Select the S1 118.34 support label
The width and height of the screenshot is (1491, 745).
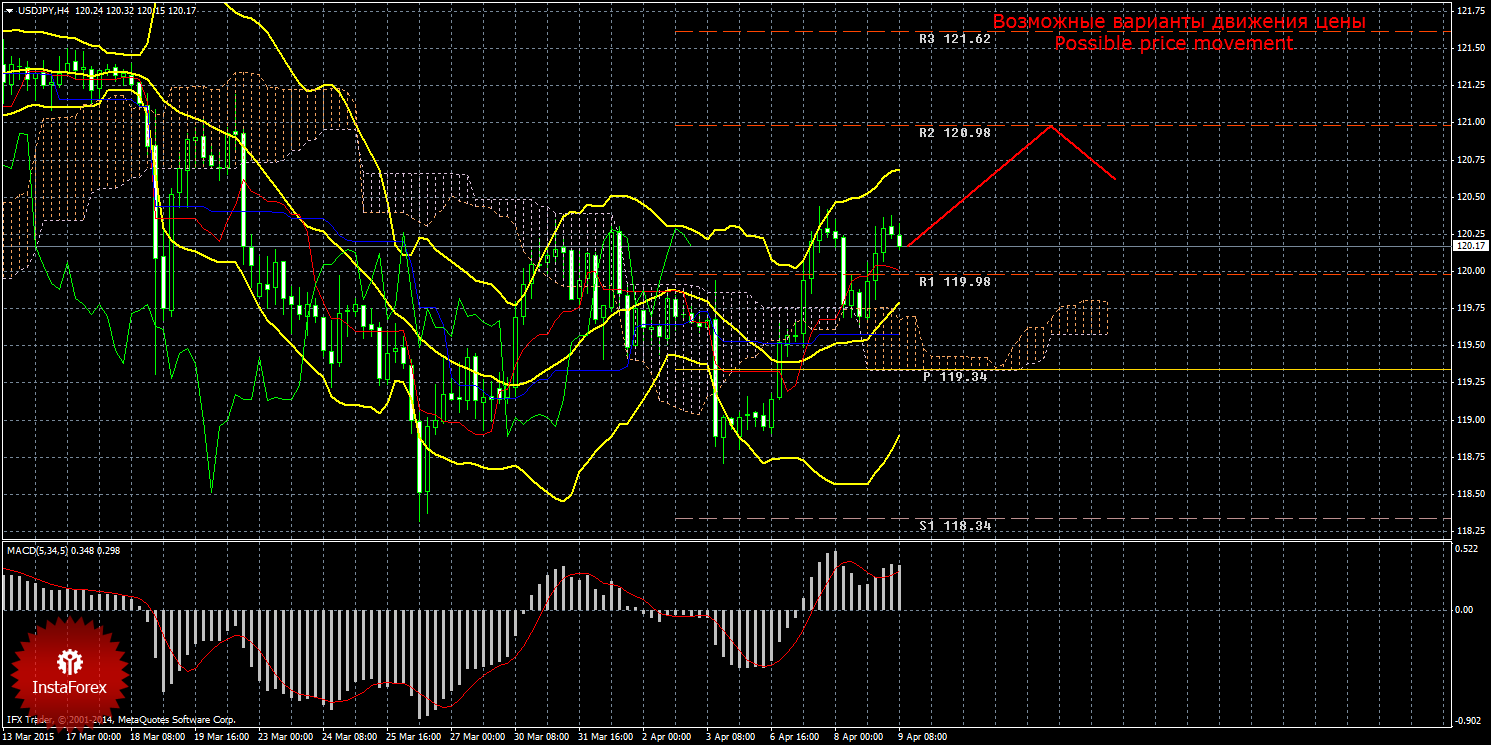pos(954,525)
